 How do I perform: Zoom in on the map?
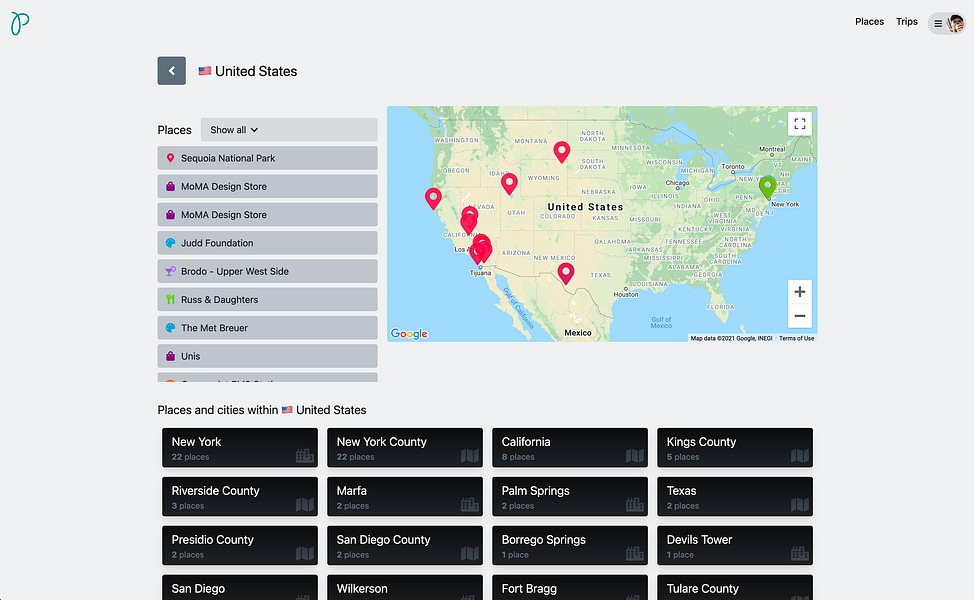pyautogui.click(x=799, y=292)
